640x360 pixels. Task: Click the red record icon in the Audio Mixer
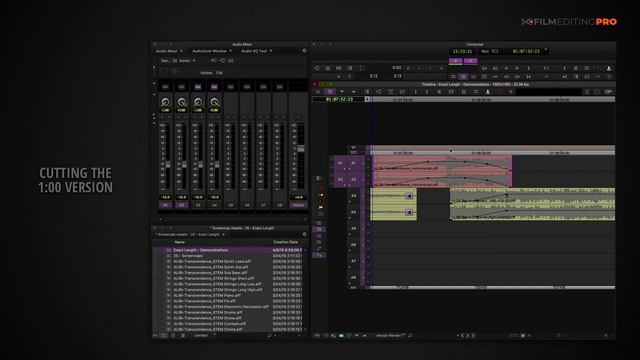point(164,72)
